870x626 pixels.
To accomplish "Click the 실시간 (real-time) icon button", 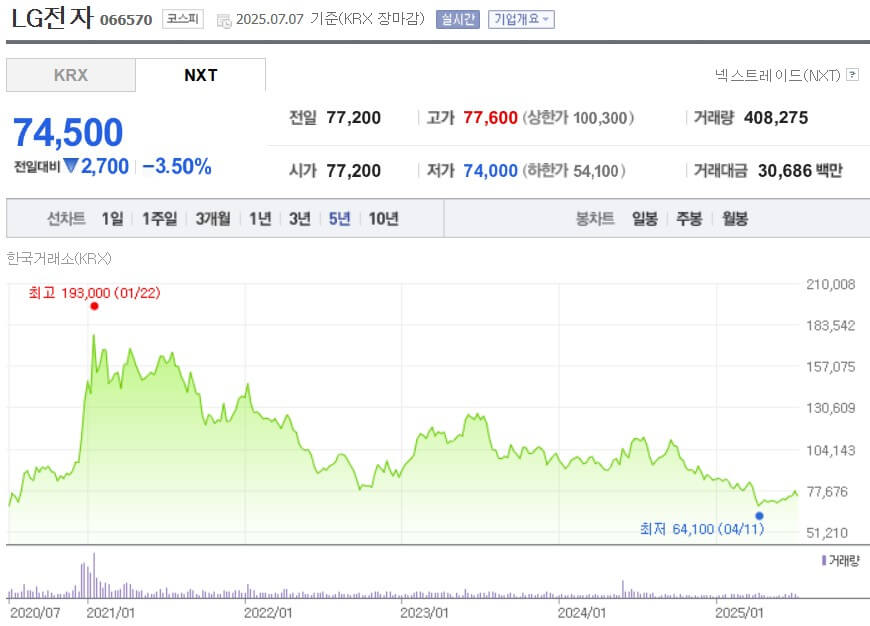I will [457, 18].
